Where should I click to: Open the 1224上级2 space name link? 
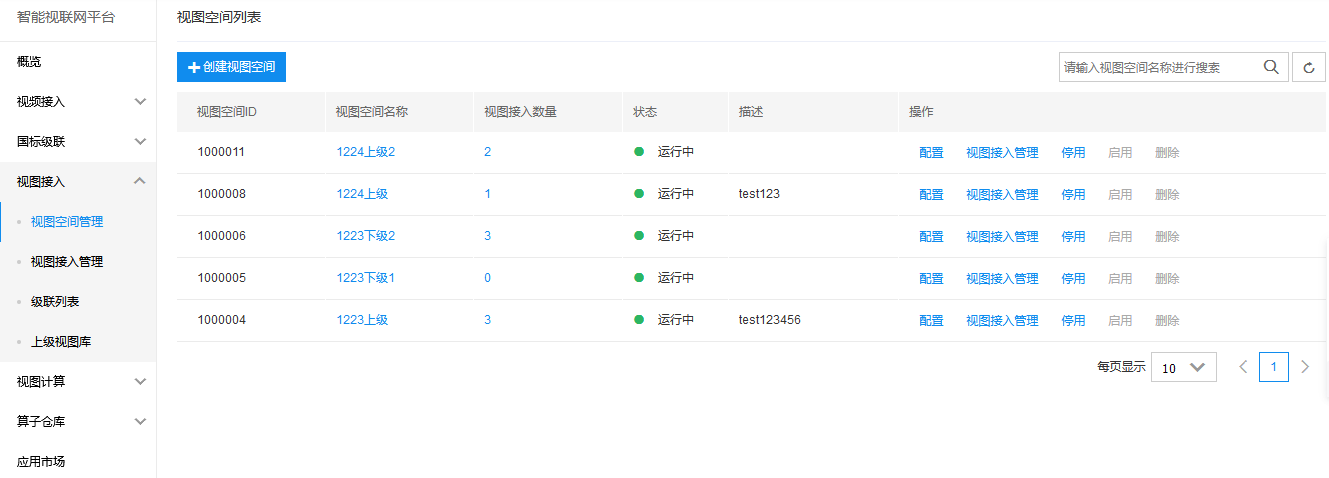coord(366,152)
